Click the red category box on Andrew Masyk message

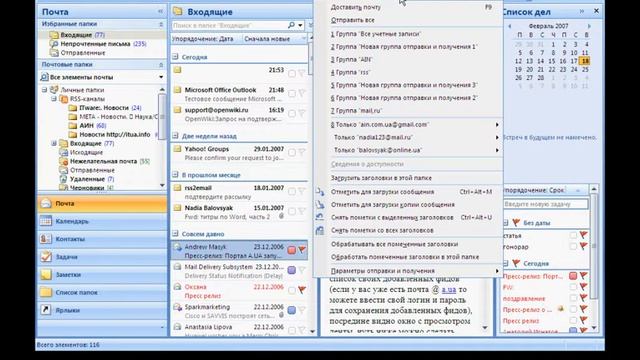coord(292,250)
